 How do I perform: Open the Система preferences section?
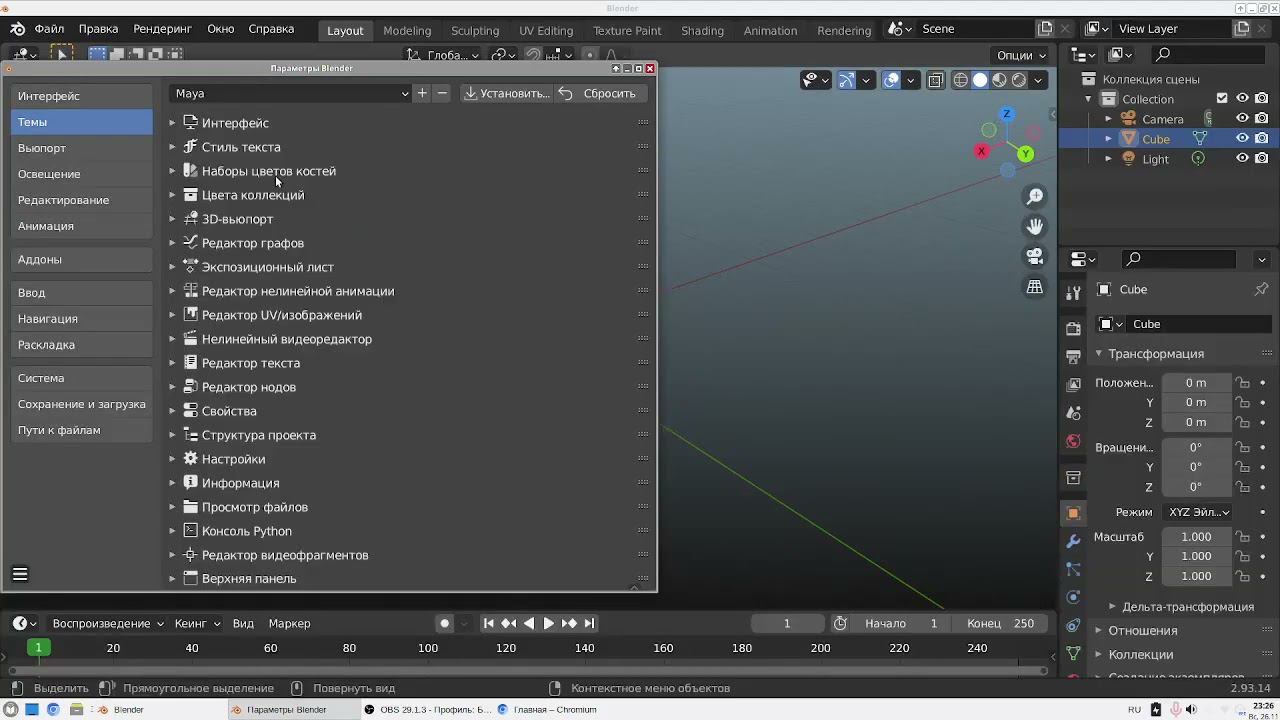point(82,378)
